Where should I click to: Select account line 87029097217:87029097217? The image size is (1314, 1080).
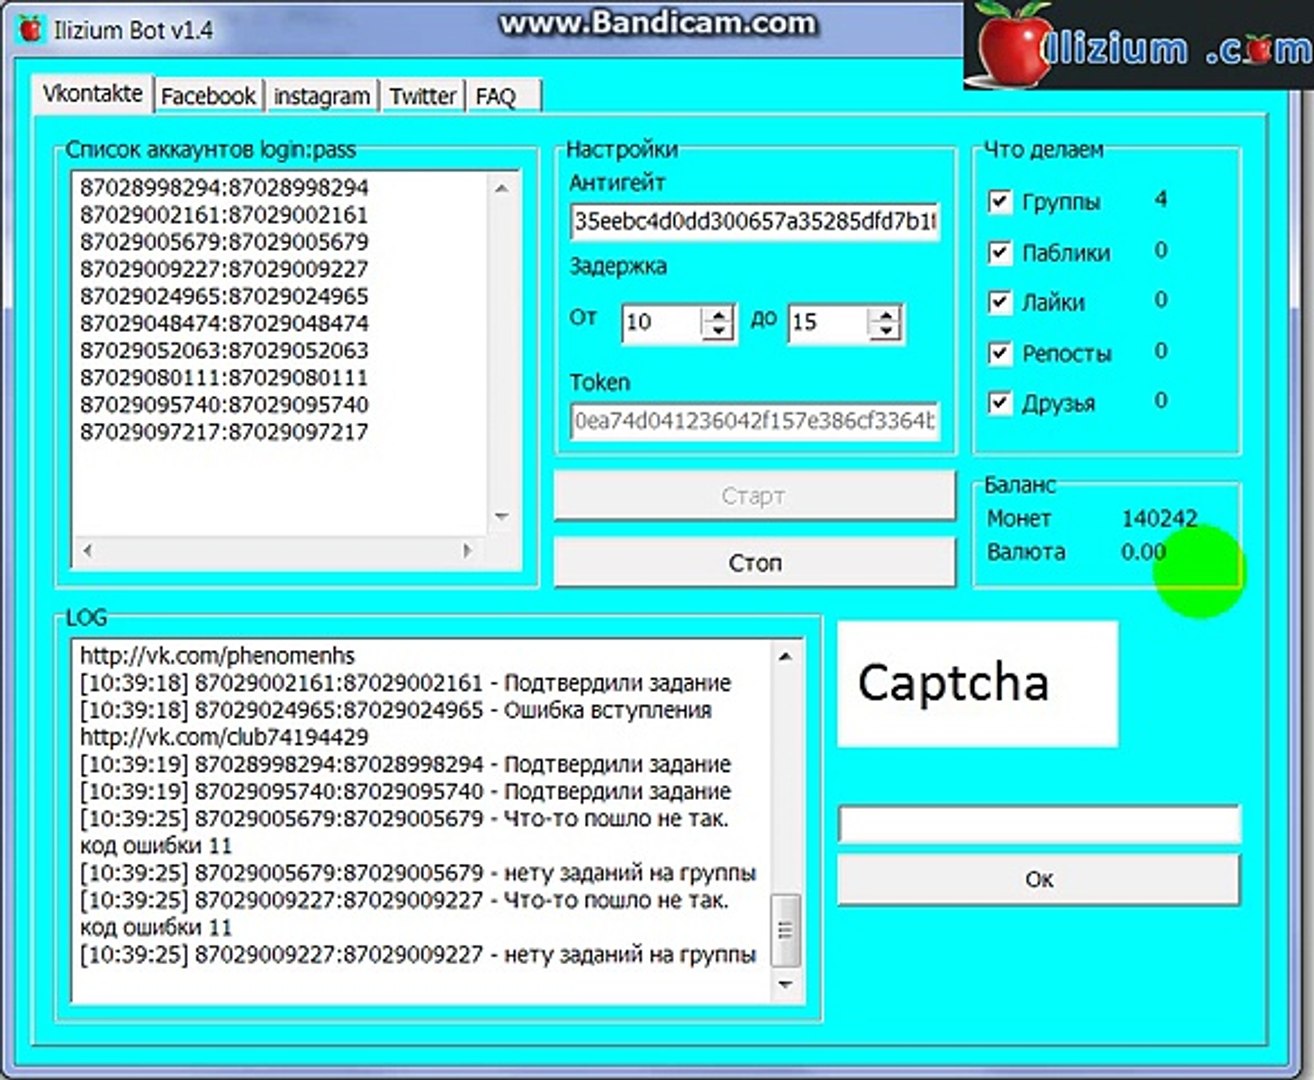(x=224, y=432)
